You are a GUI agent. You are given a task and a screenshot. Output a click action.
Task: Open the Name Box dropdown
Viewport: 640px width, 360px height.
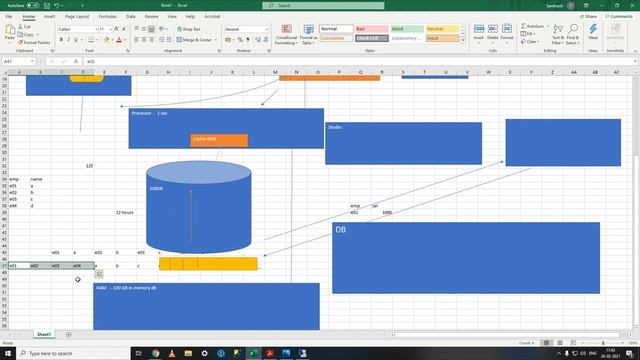(31, 61)
